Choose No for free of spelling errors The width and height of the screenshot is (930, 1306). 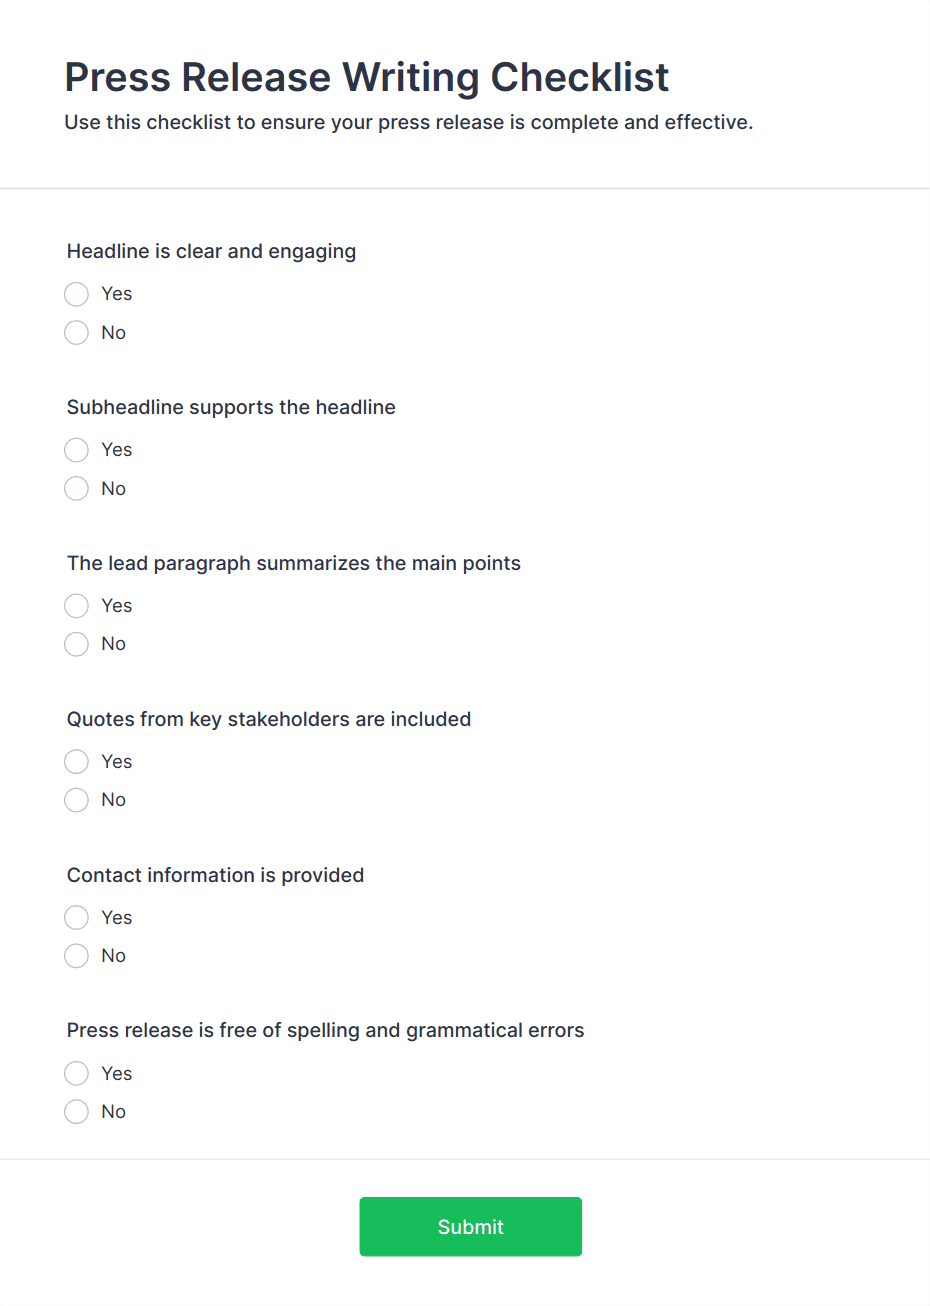pos(77,1112)
